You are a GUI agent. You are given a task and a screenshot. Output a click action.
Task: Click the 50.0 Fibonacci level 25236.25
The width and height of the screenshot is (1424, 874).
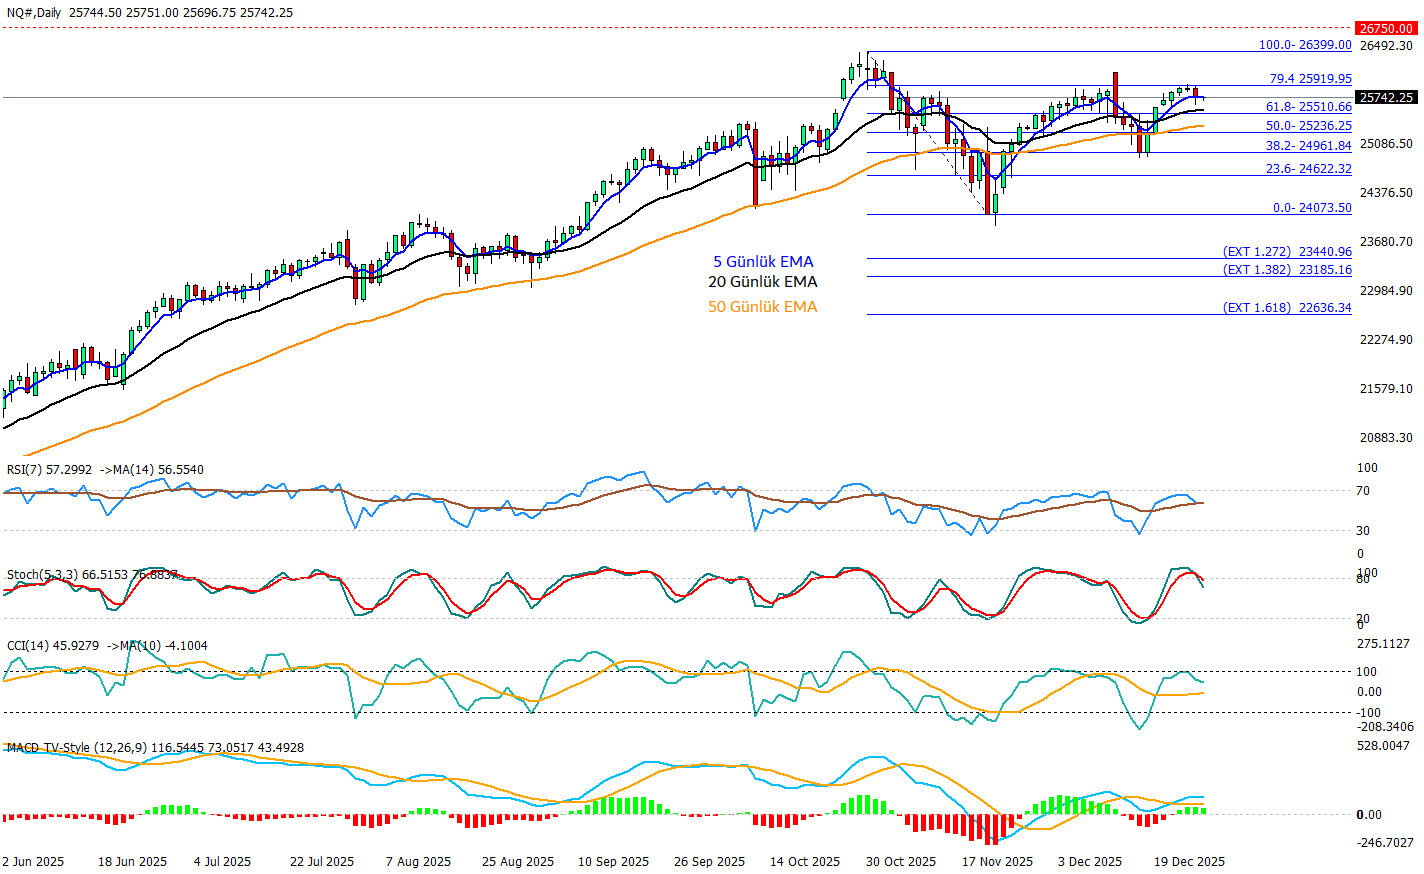[x=1308, y=126]
